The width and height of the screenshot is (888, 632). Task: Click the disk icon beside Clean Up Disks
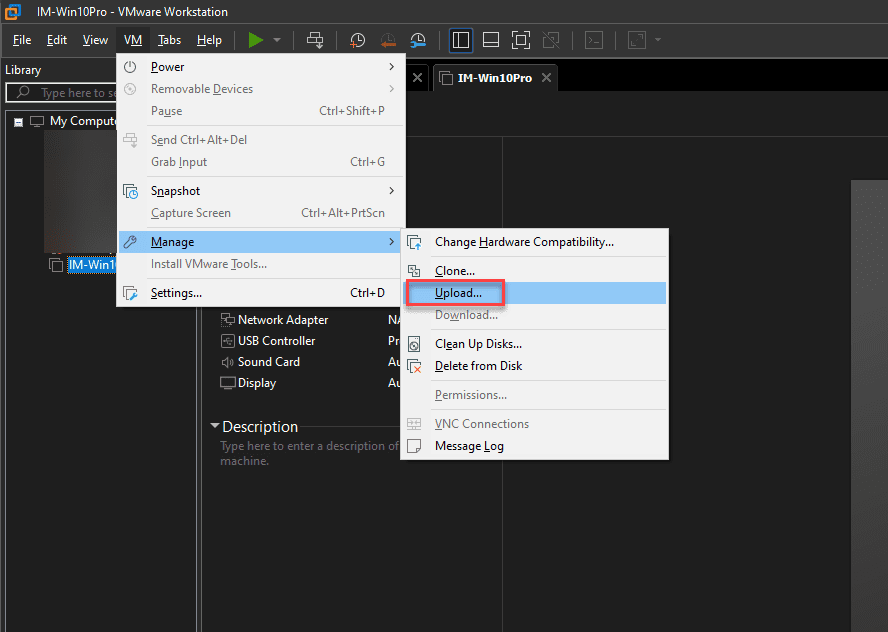coord(414,344)
